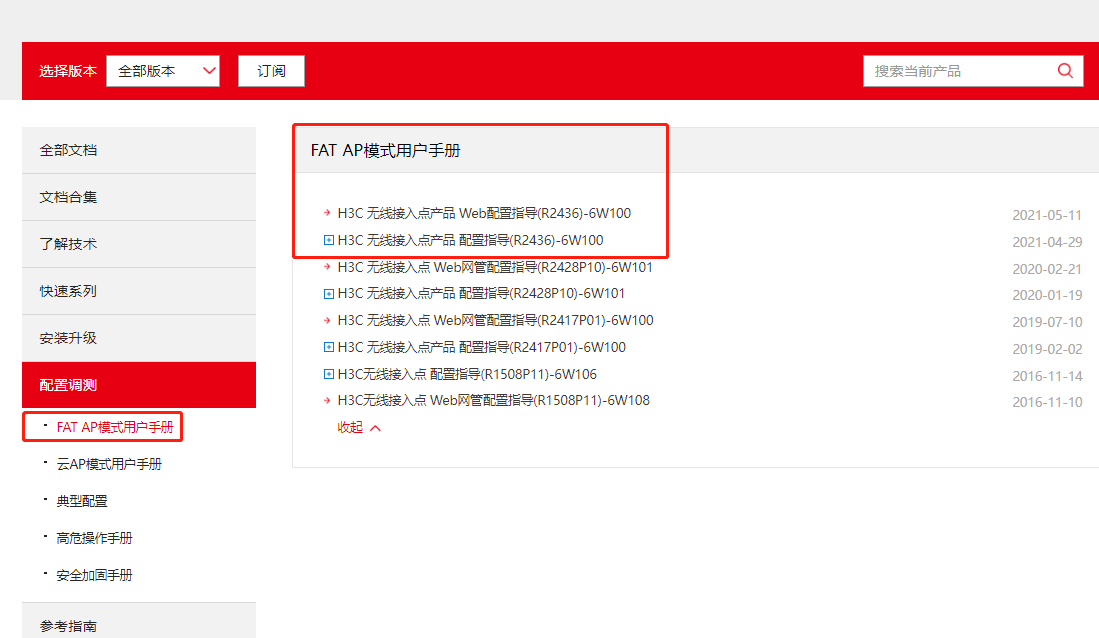Choose 高危操作手册 submenu item
This screenshot has height=638, width=1099.
point(95,538)
